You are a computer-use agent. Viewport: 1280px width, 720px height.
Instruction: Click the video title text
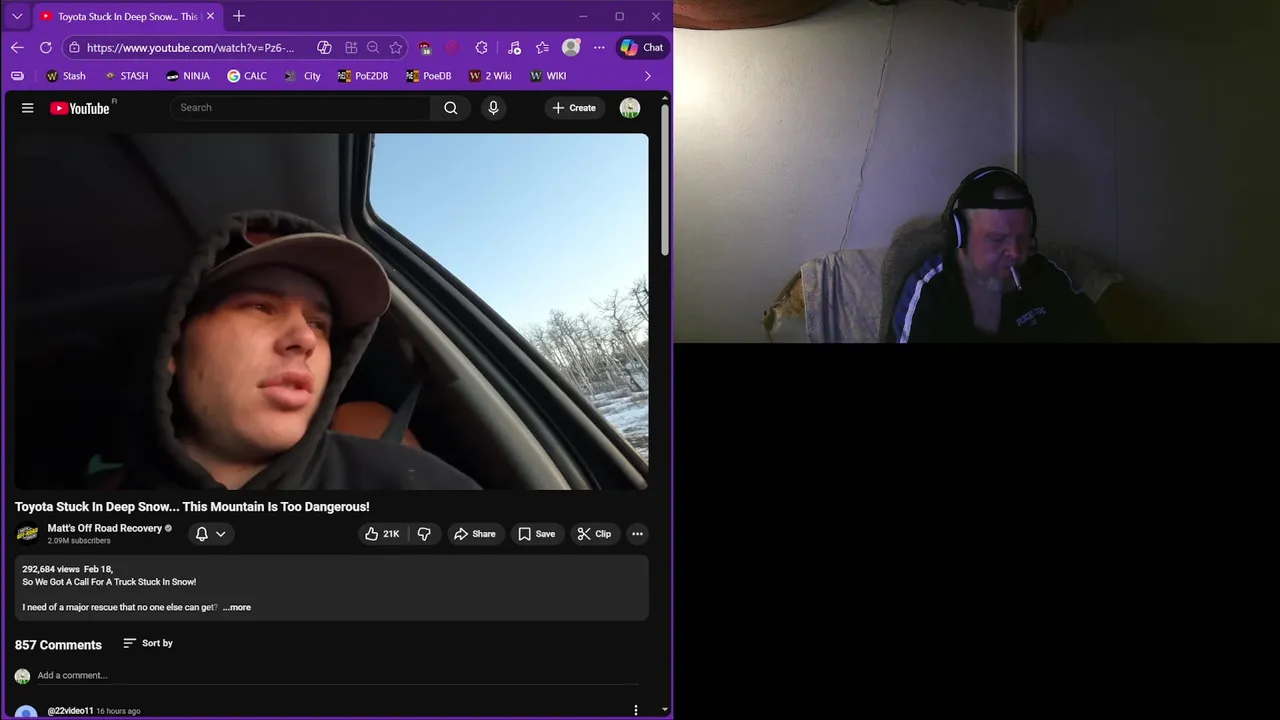tap(192, 507)
